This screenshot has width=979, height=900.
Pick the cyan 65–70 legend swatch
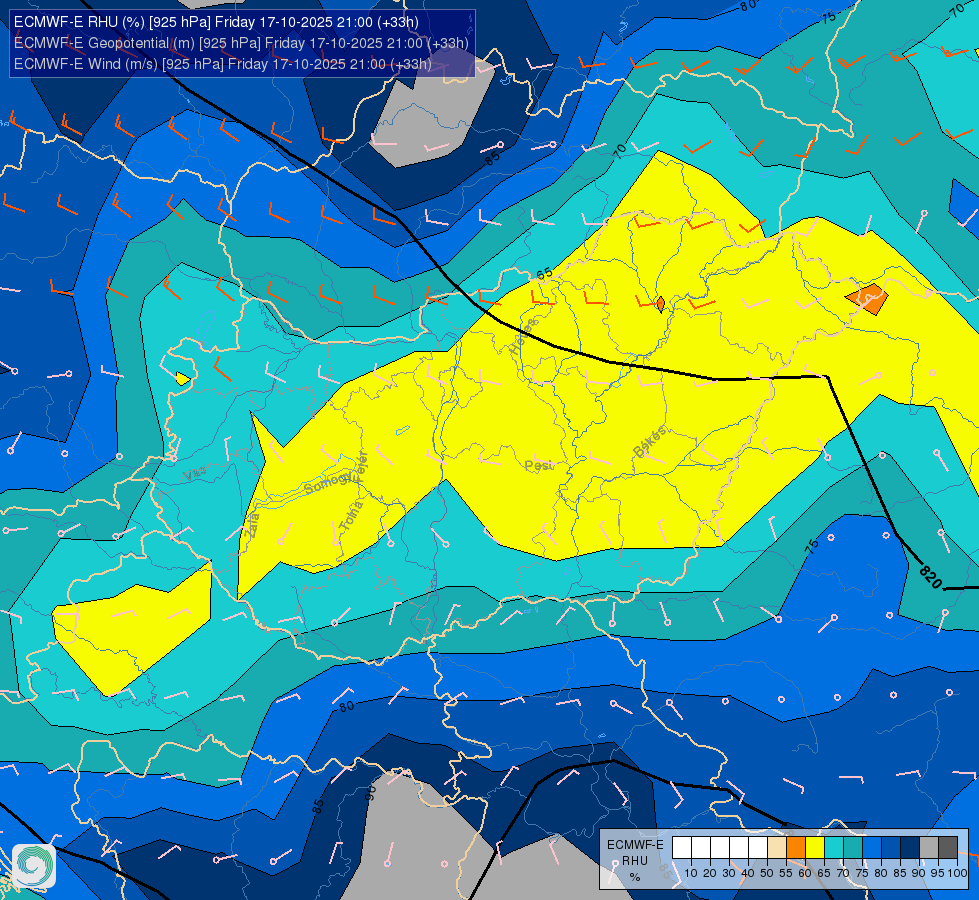834,847
